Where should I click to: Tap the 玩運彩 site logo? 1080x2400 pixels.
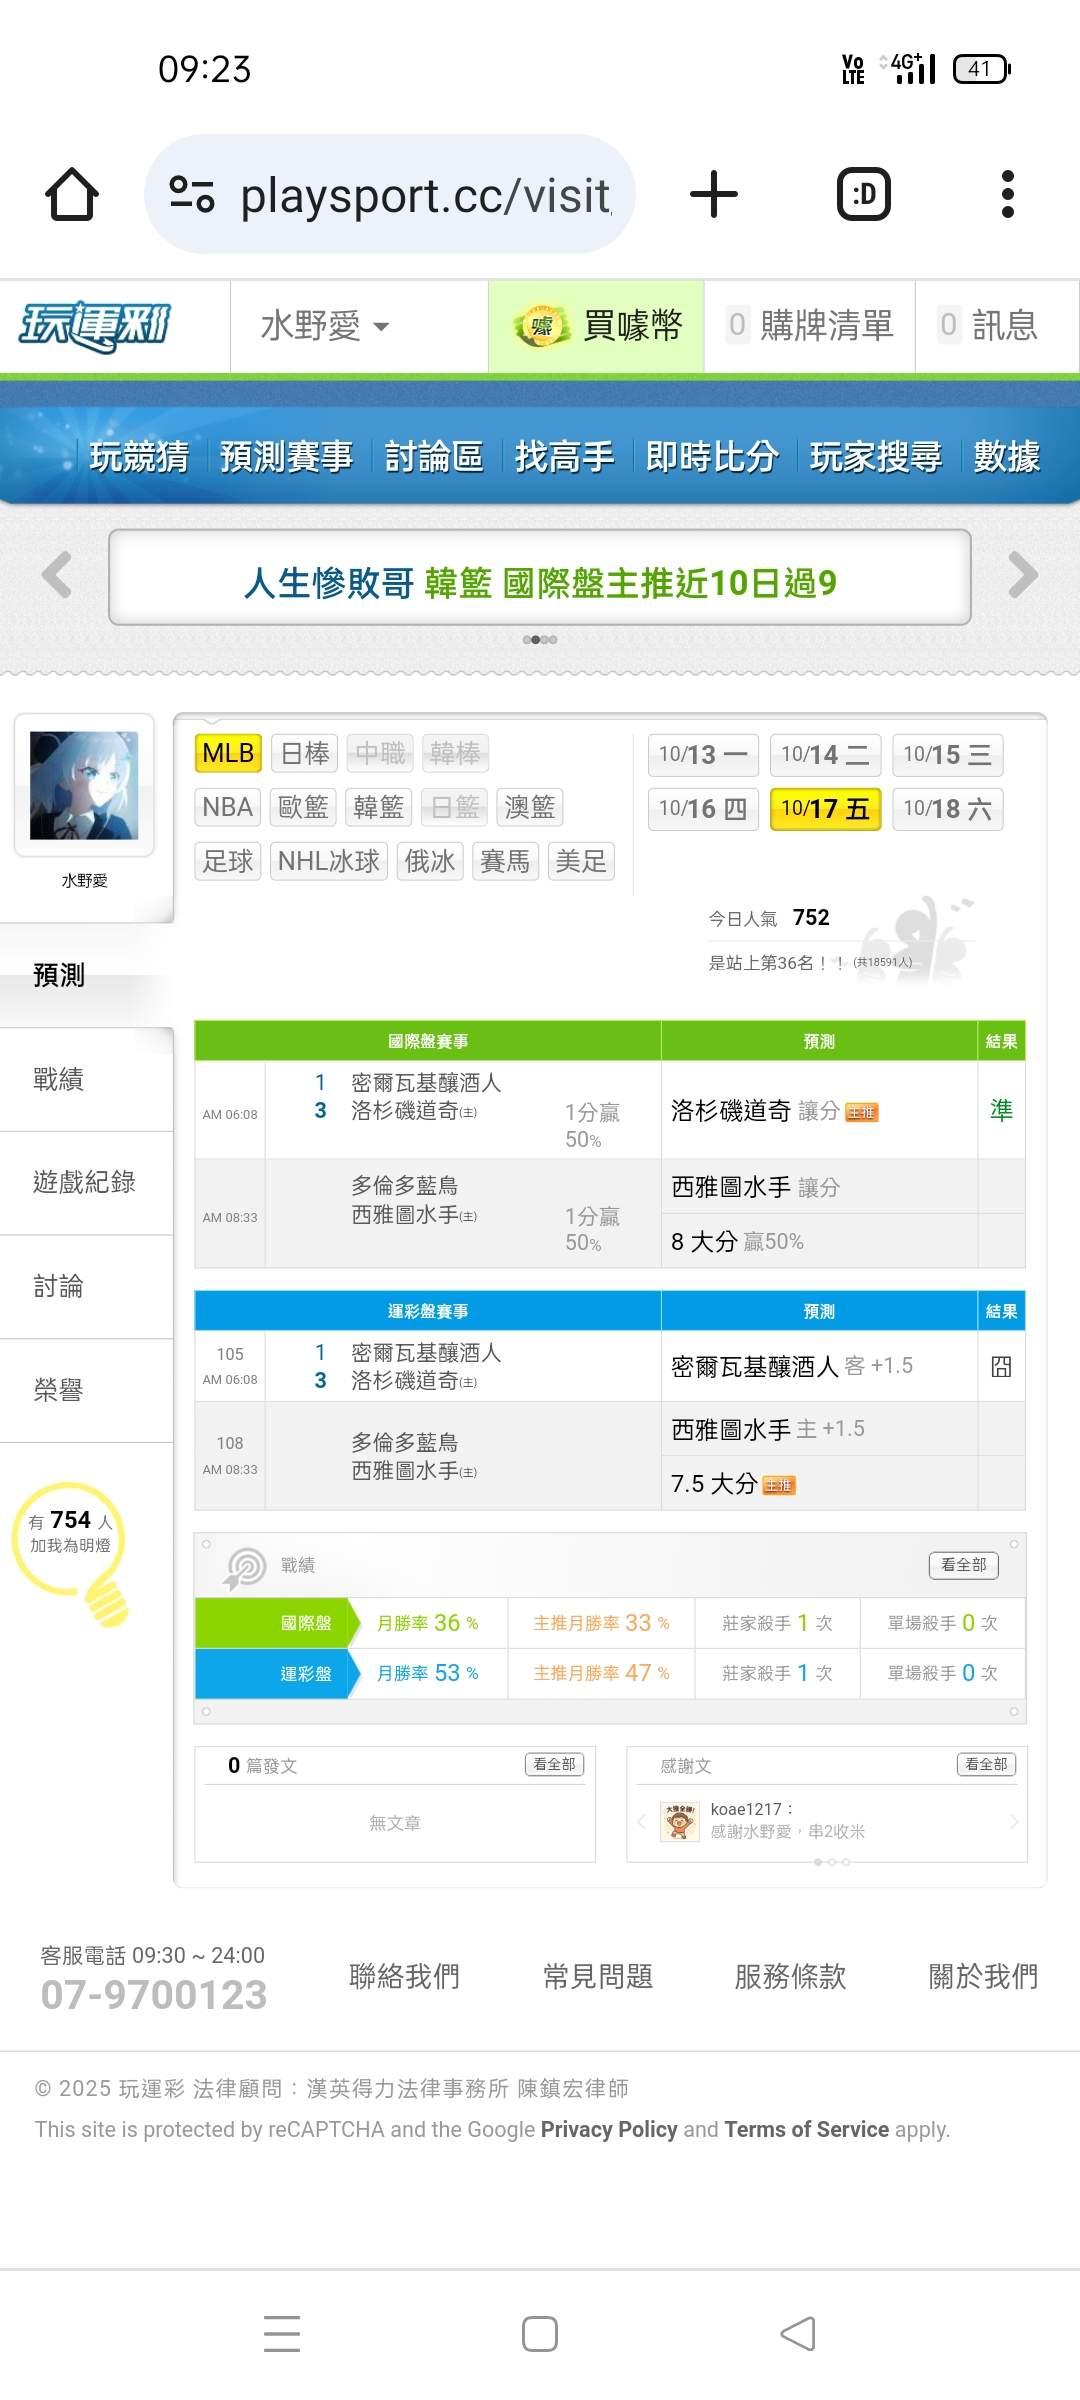tap(95, 326)
